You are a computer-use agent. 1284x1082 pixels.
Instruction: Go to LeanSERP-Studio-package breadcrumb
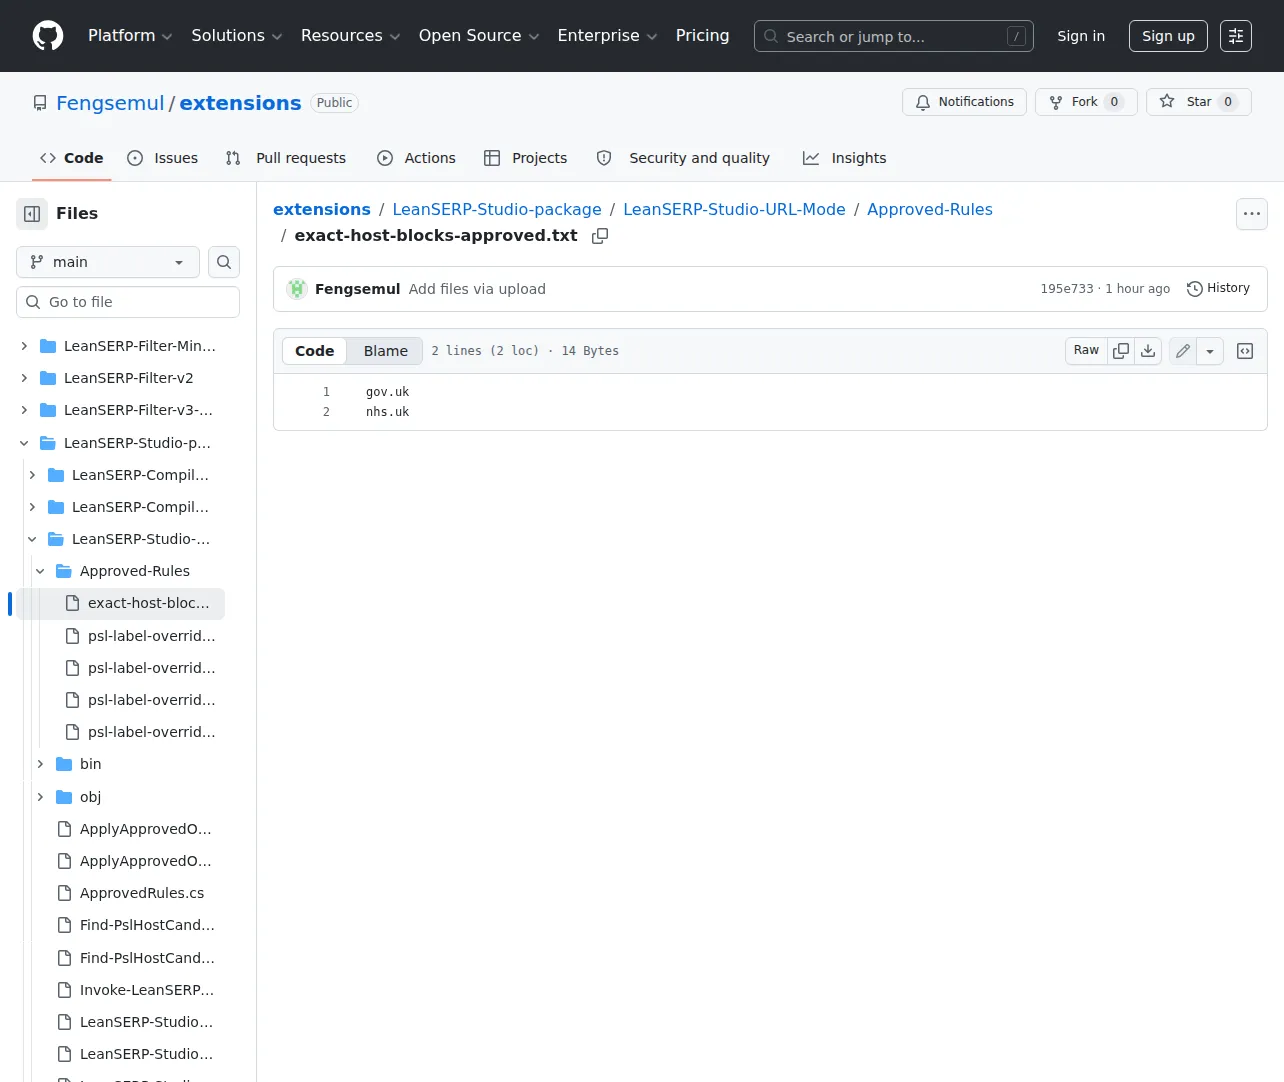coord(497,209)
